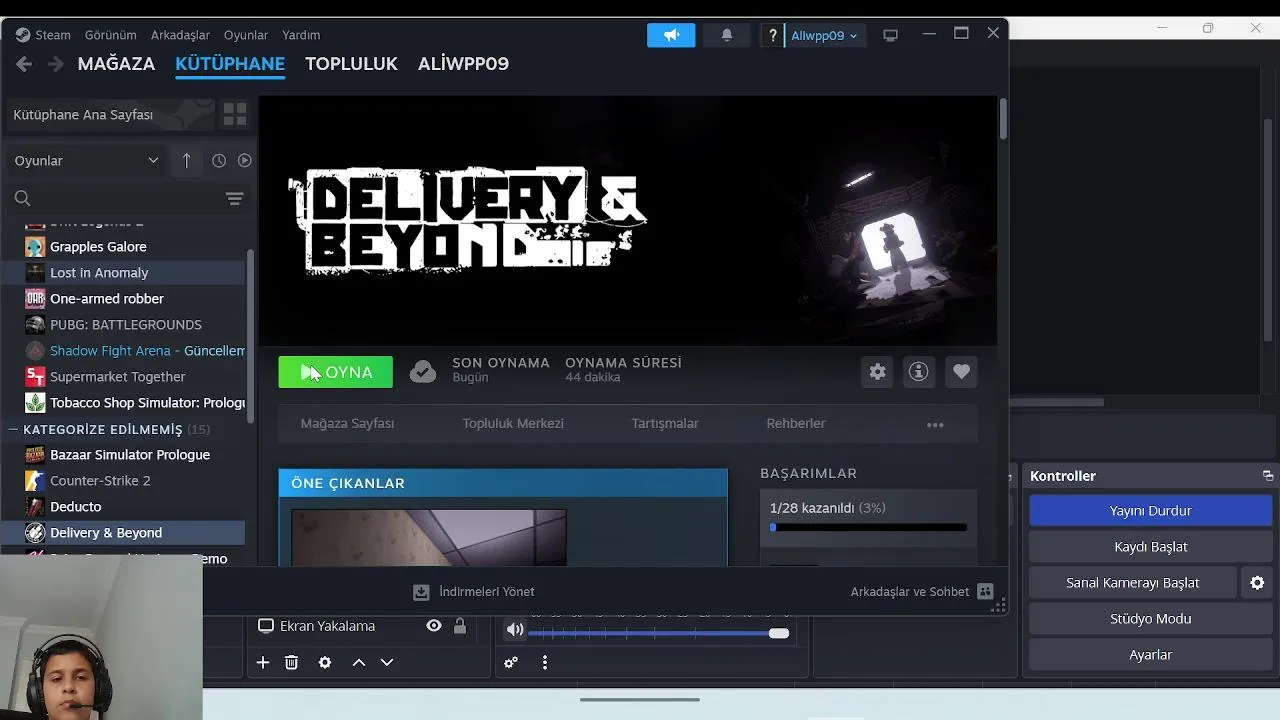The image size is (1280, 720).
Task: Open OBS audio mixer three-dot menu
Action: pos(545,662)
